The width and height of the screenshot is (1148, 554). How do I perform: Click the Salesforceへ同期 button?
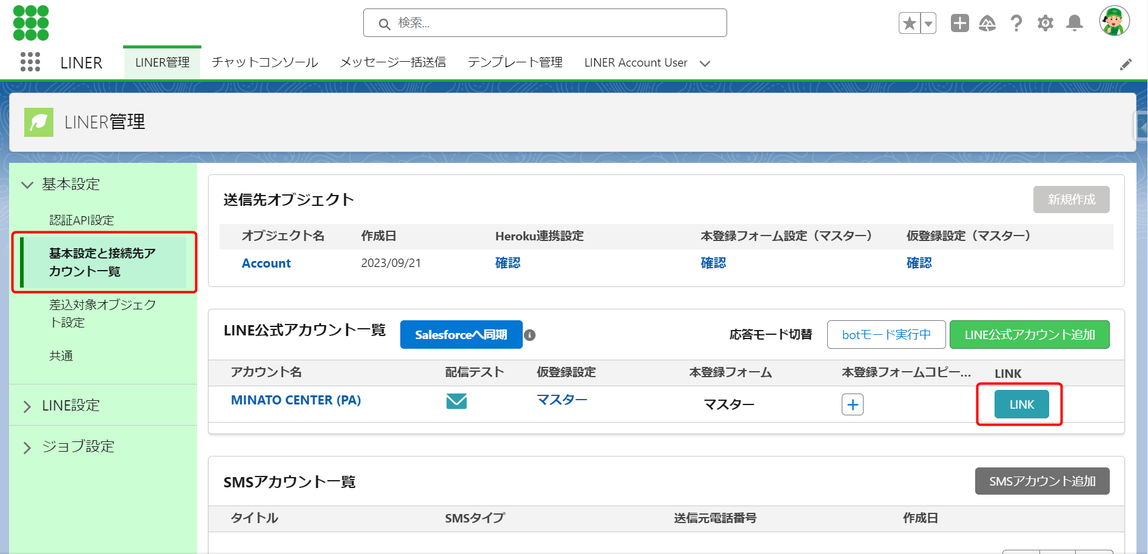pos(461,334)
